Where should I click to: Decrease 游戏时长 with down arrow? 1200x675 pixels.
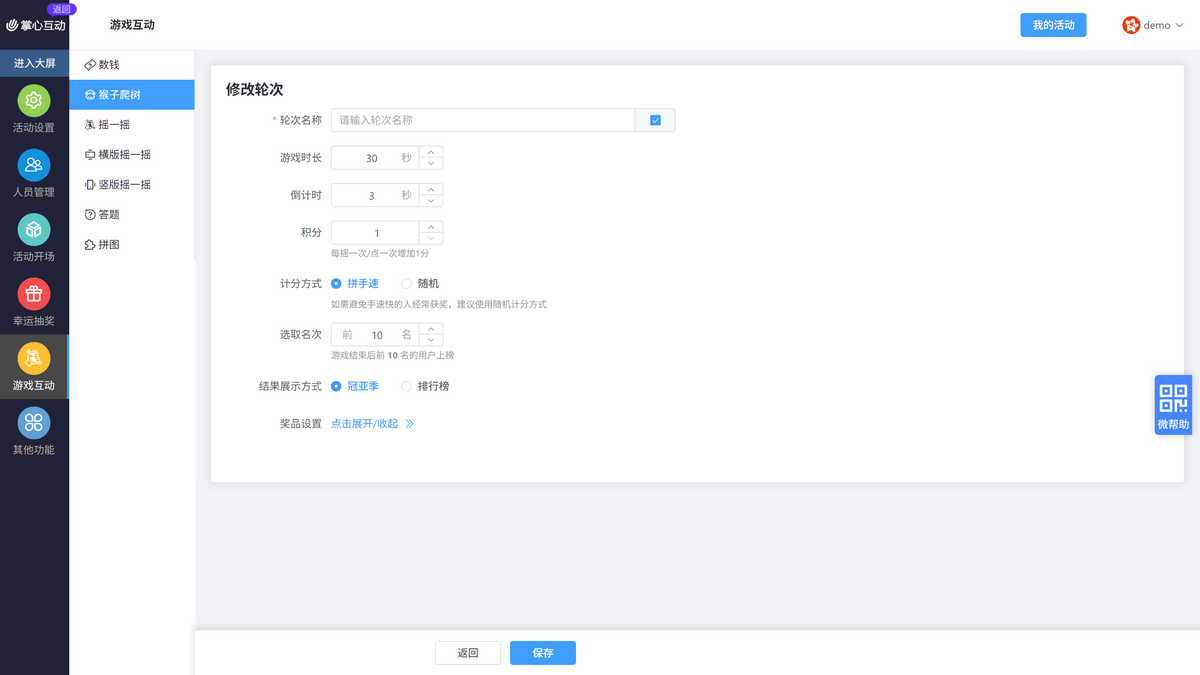tap(431, 164)
